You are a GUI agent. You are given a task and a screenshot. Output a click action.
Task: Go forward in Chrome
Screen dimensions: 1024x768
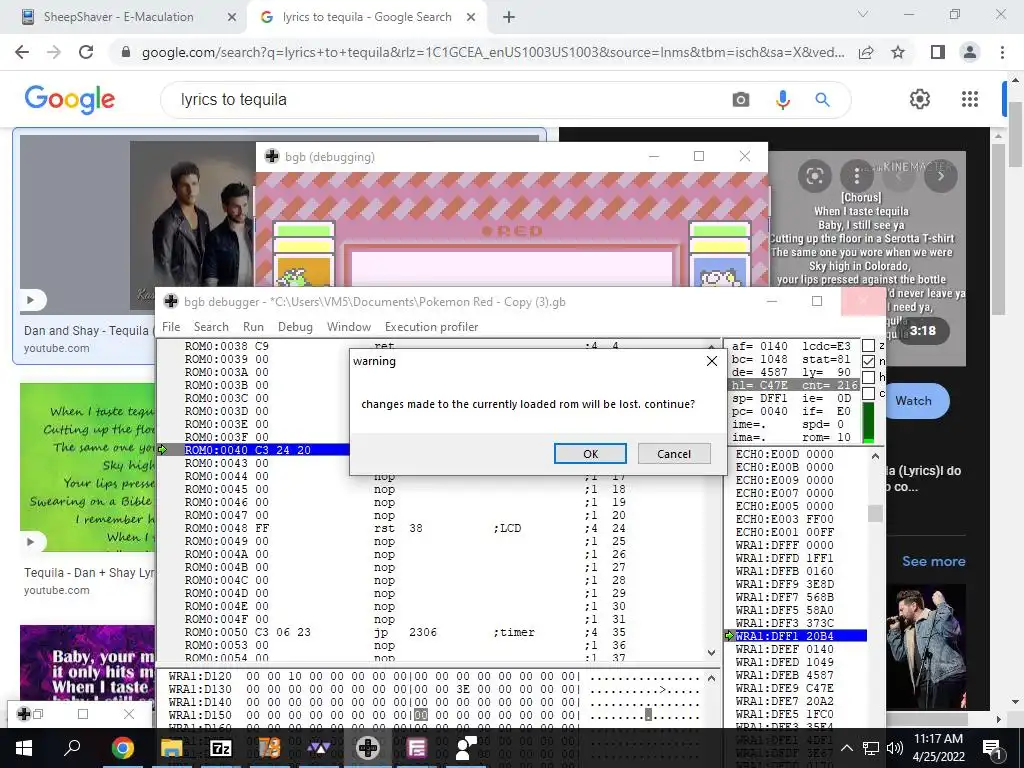click(54, 52)
